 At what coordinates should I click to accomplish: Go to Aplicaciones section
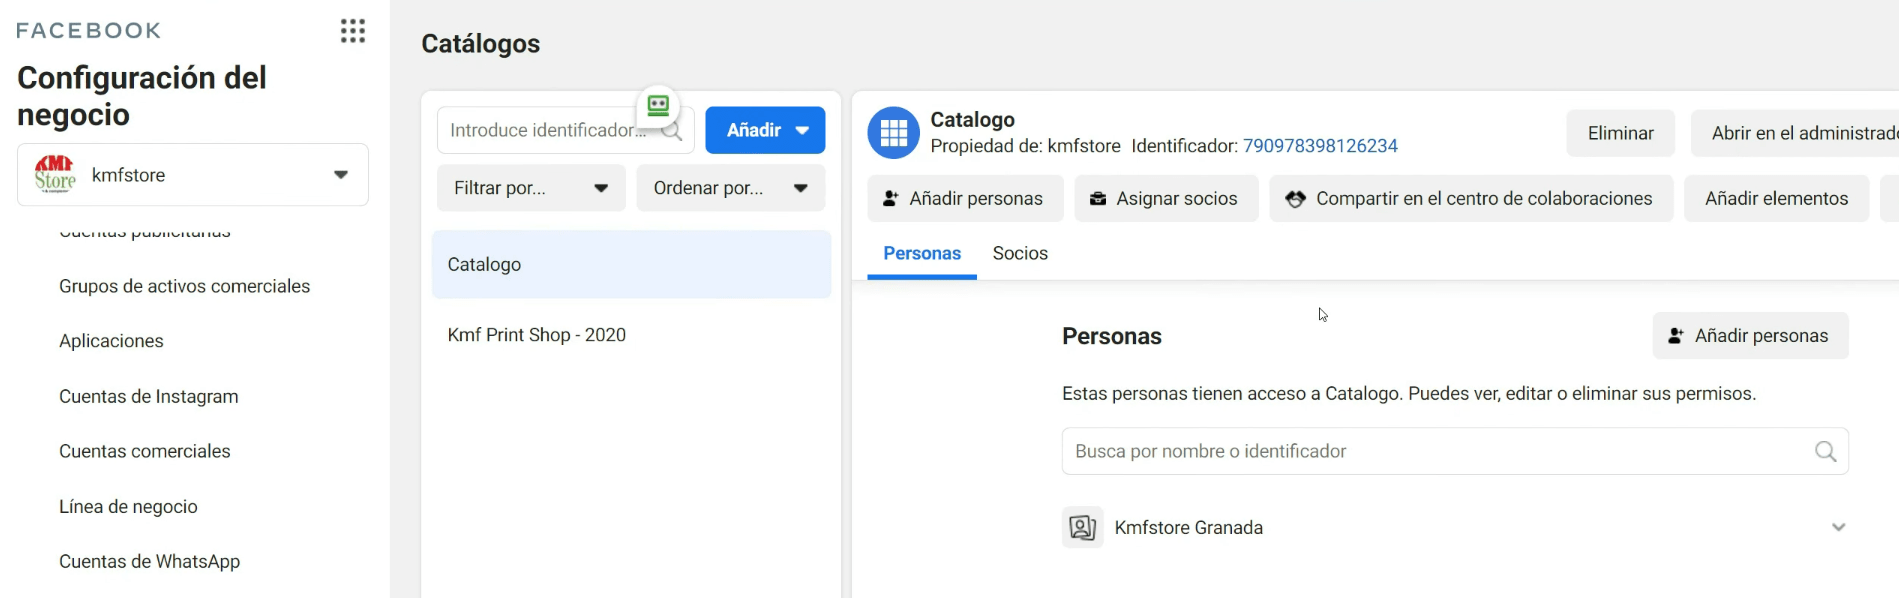pyautogui.click(x=111, y=341)
